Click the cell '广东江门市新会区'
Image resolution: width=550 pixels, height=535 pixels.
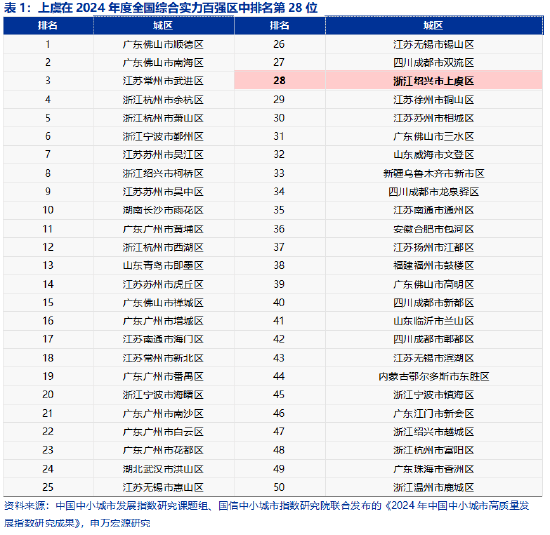coord(434,414)
